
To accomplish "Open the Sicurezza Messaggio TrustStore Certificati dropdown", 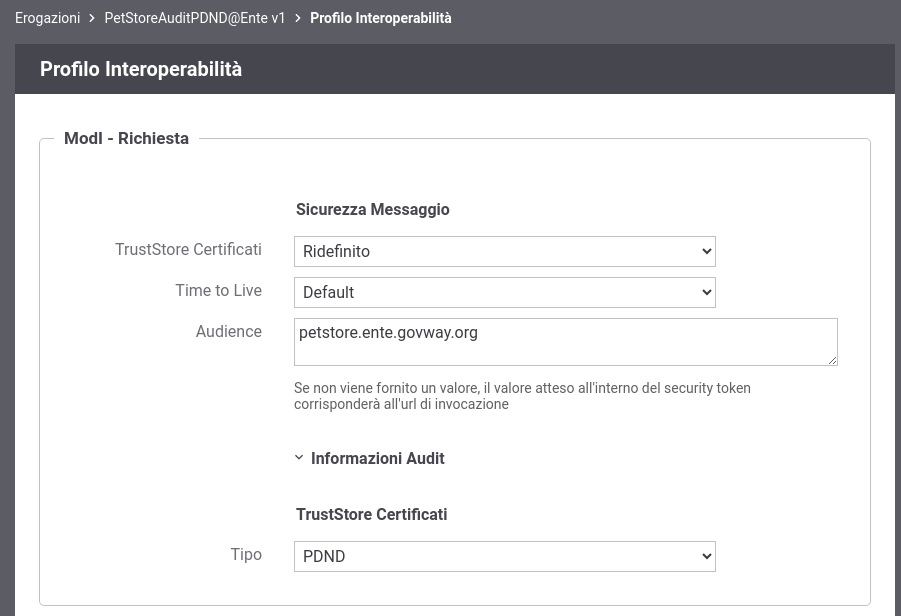I will click(505, 252).
